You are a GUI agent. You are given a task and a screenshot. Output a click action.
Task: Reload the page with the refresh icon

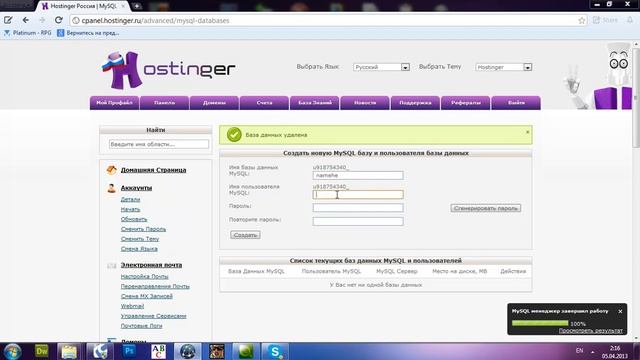coord(59,20)
